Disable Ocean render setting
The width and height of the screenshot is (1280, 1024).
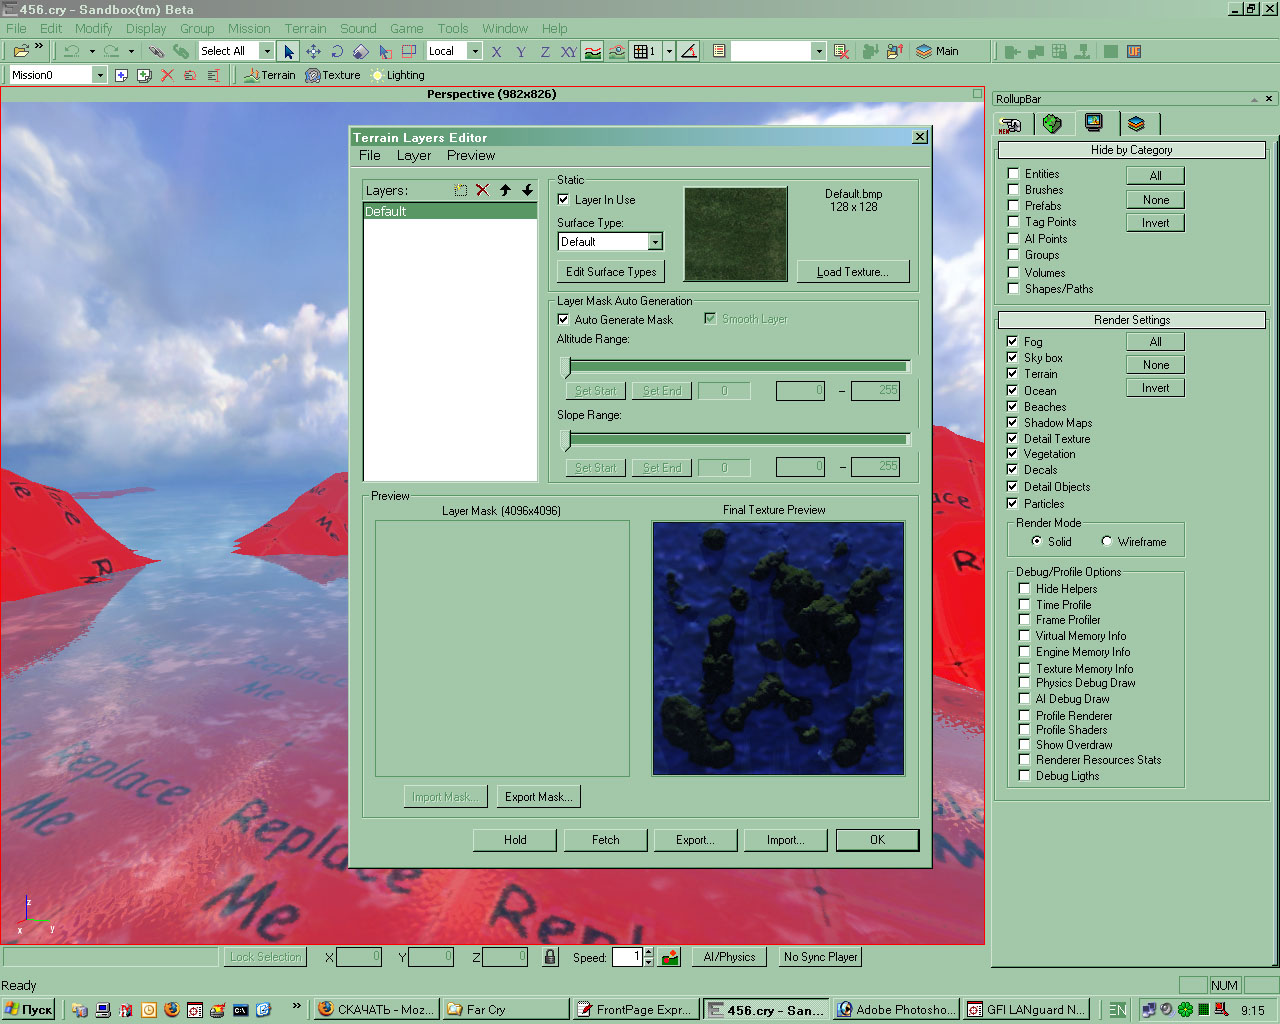(1012, 391)
